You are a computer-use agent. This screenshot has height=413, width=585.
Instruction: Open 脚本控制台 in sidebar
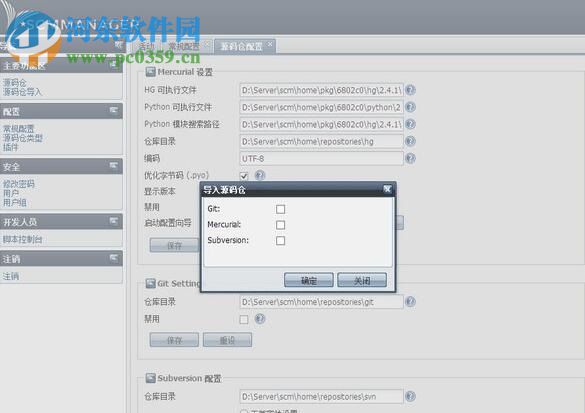pyautogui.click(x=22, y=239)
